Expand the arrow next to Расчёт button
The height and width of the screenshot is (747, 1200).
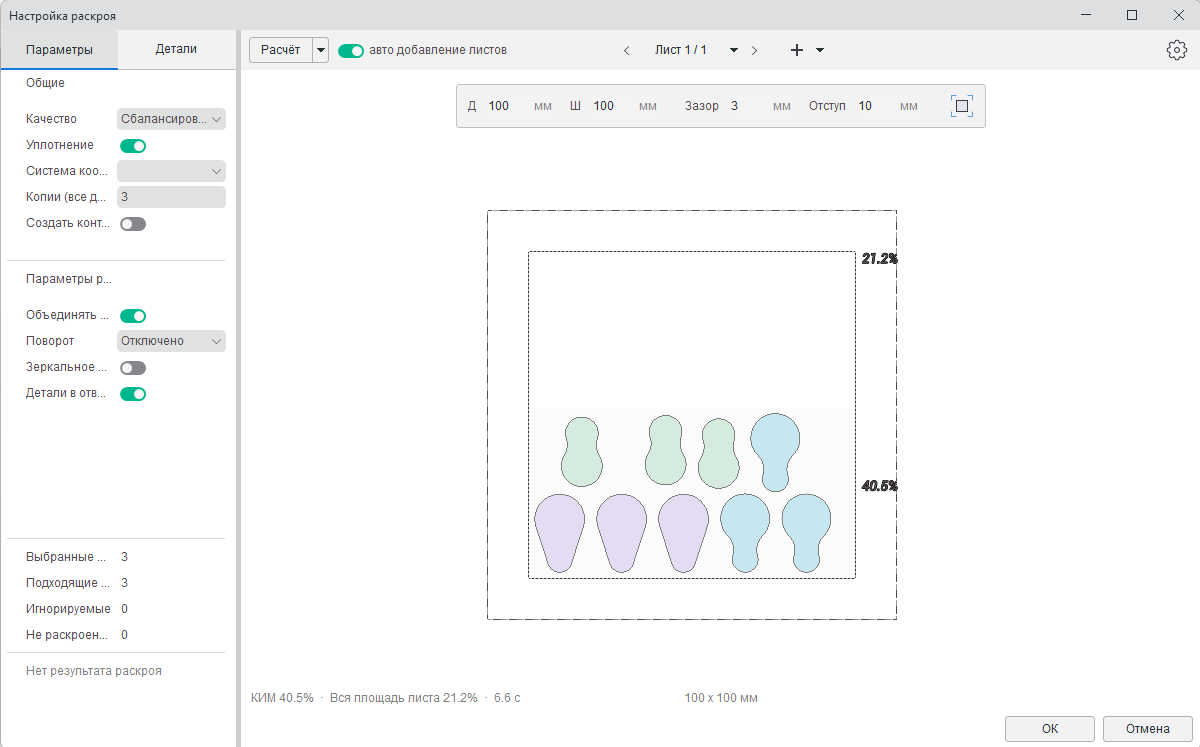pyautogui.click(x=321, y=50)
